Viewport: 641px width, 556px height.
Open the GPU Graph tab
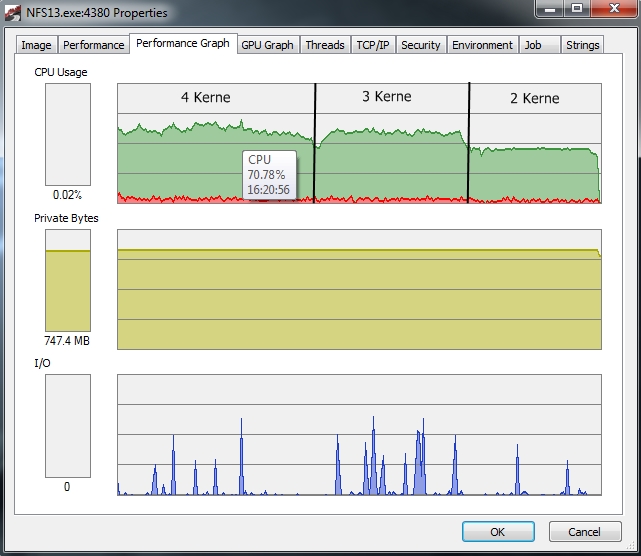(267, 45)
